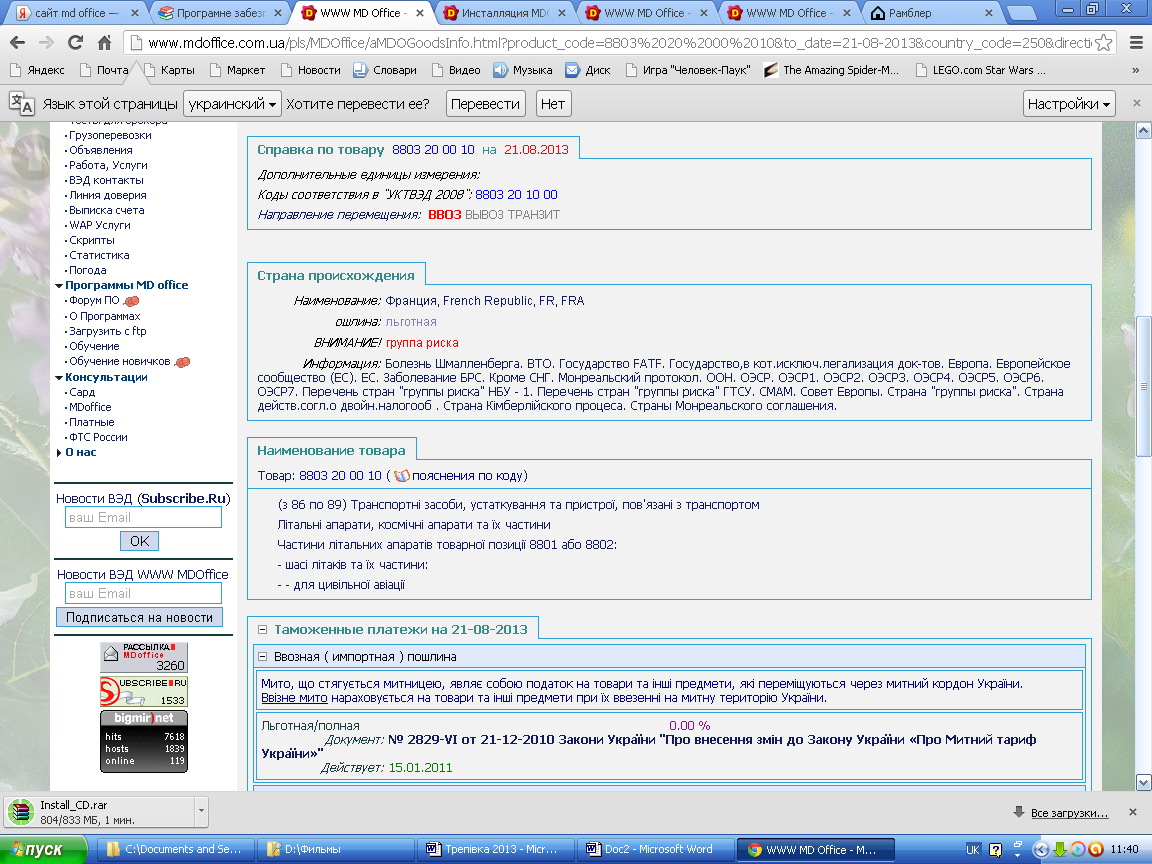Viewport: 1152px width, 864px height.
Task: Click the translate bar language icon
Action: [21, 104]
